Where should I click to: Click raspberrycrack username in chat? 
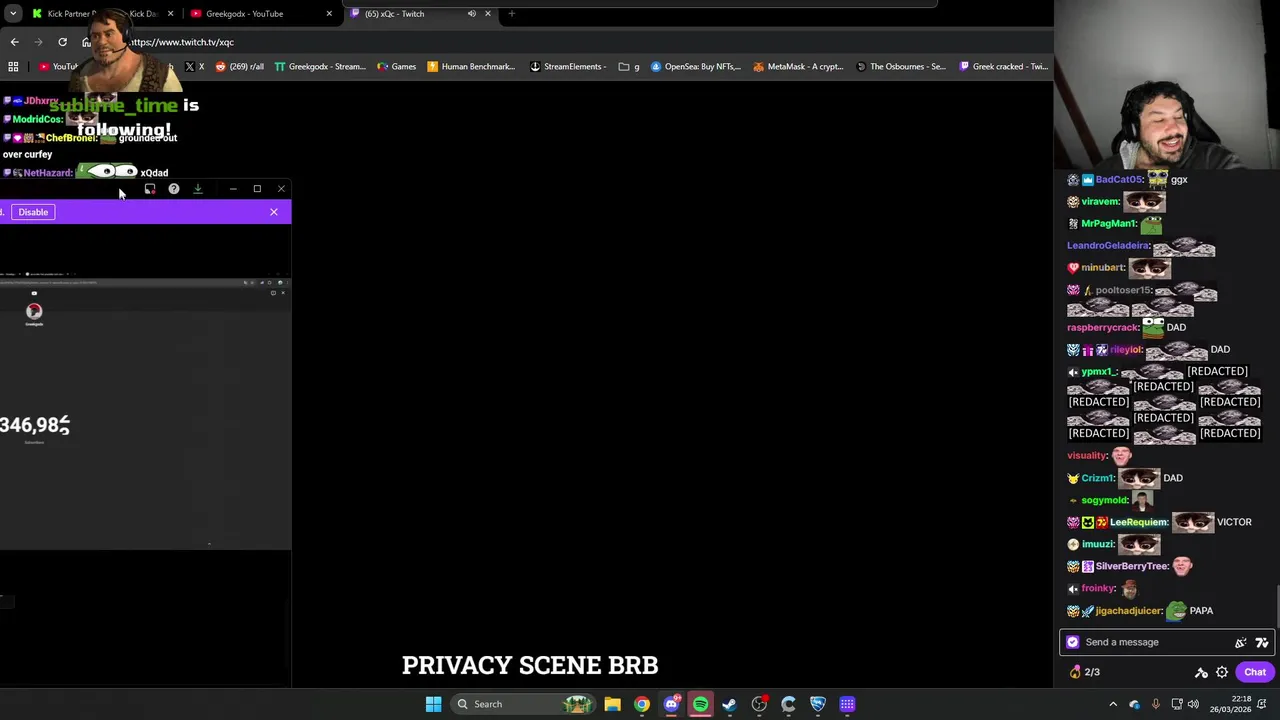[1103, 328]
